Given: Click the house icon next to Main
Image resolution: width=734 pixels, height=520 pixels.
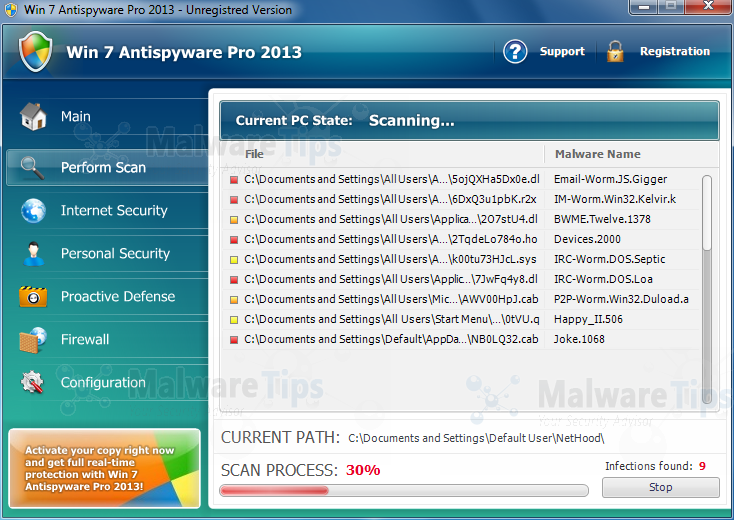Looking at the screenshot, I should point(33,117).
